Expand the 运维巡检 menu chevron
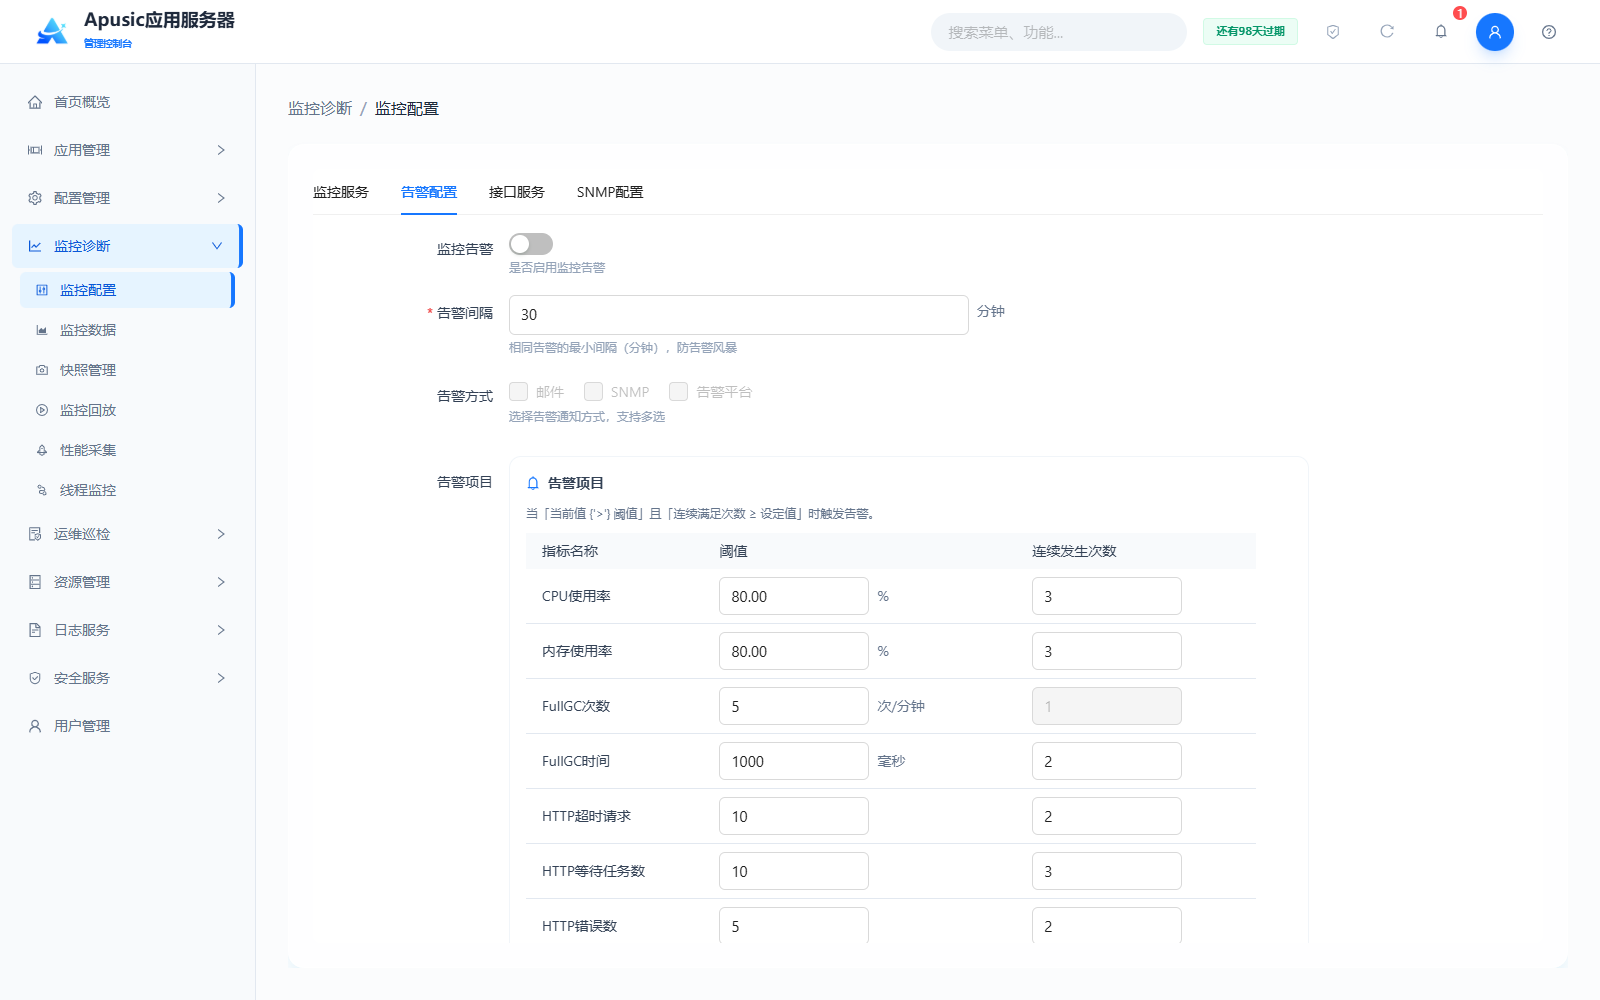Image resolution: width=1600 pixels, height=1000 pixels. (221, 534)
